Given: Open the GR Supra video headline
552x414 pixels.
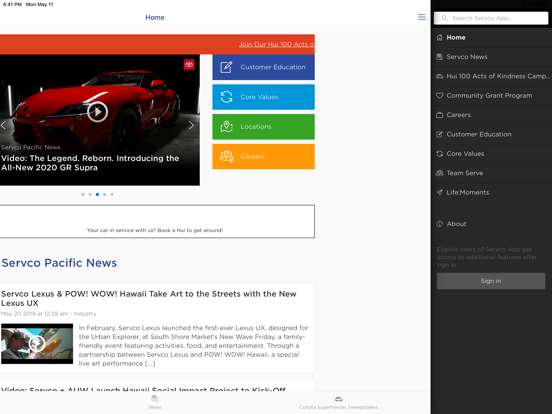Looking at the screenshot, I should coord(90,163).
